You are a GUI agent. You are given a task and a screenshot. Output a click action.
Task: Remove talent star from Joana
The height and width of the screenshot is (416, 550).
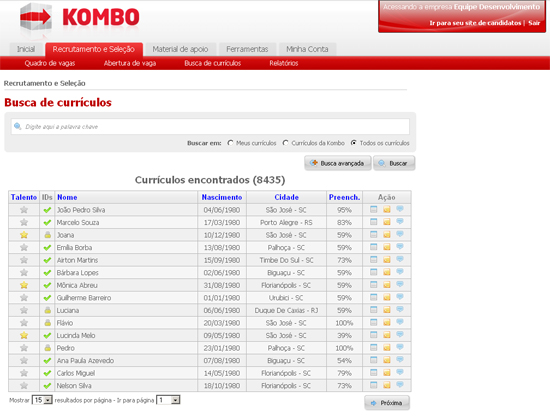[x=24, y=235]
